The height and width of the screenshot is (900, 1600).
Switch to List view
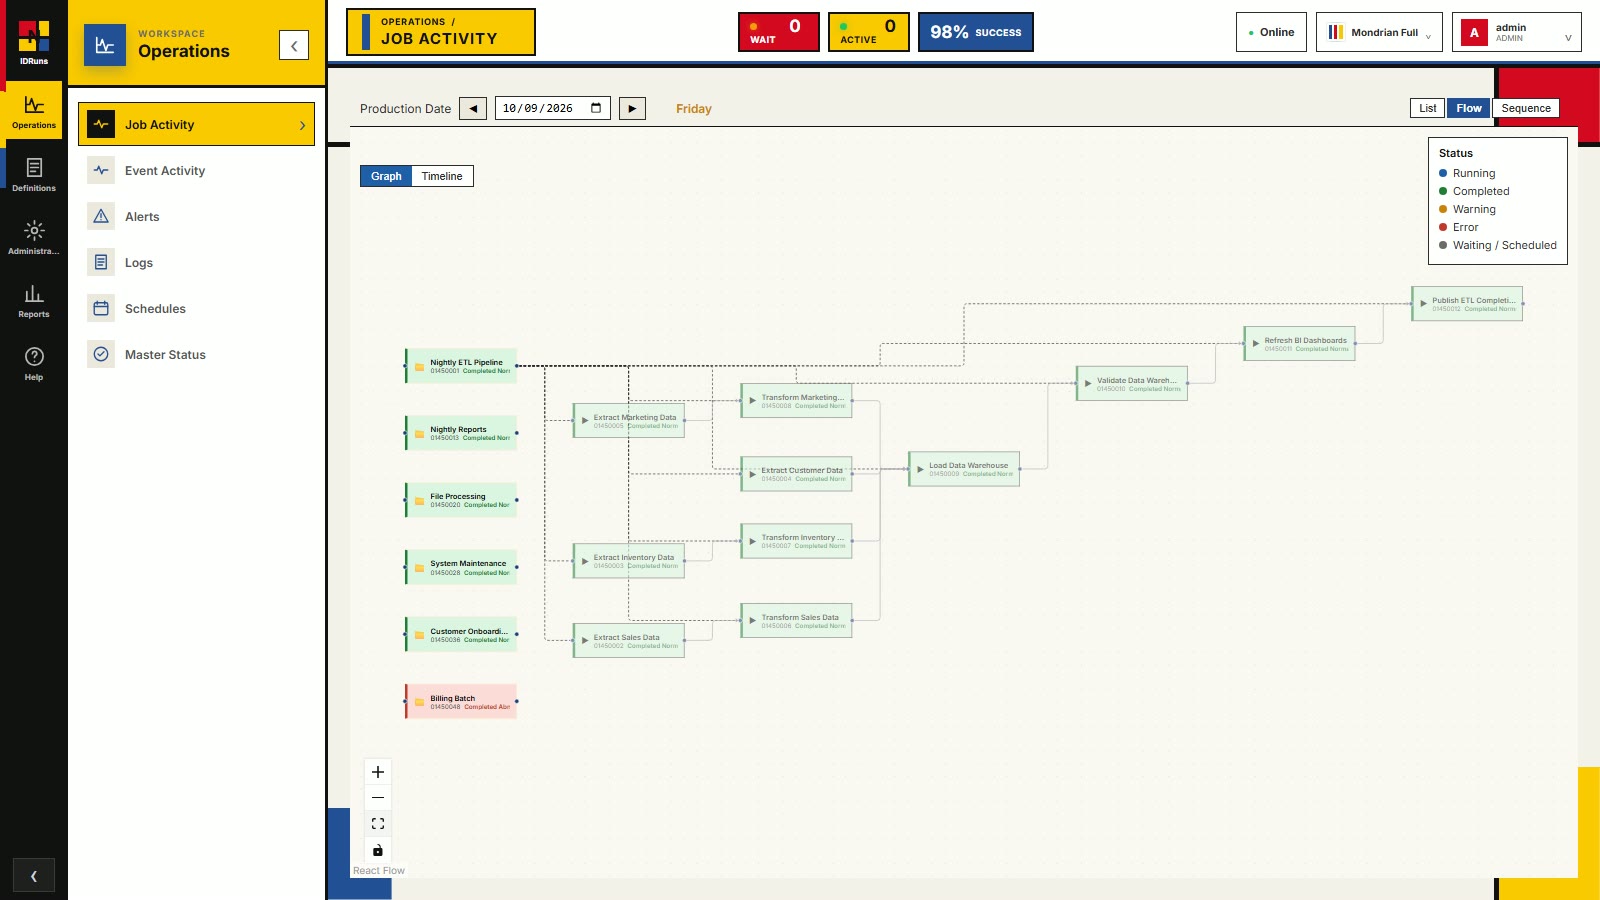tap(1427, 108)
